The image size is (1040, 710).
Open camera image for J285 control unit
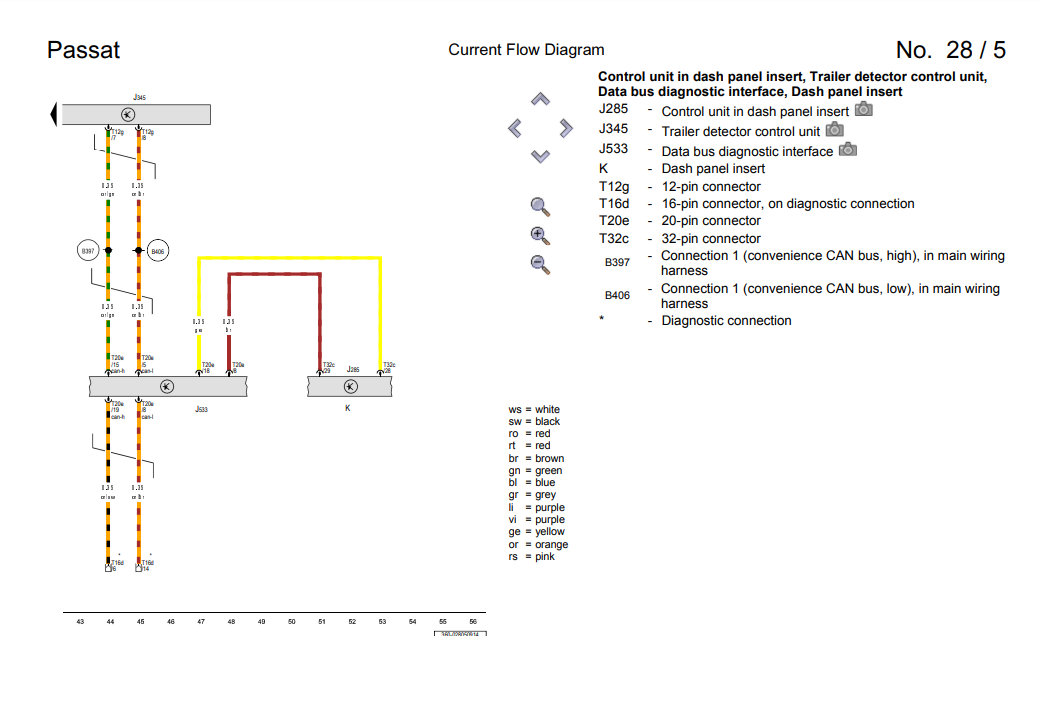[x=863, y=109]
